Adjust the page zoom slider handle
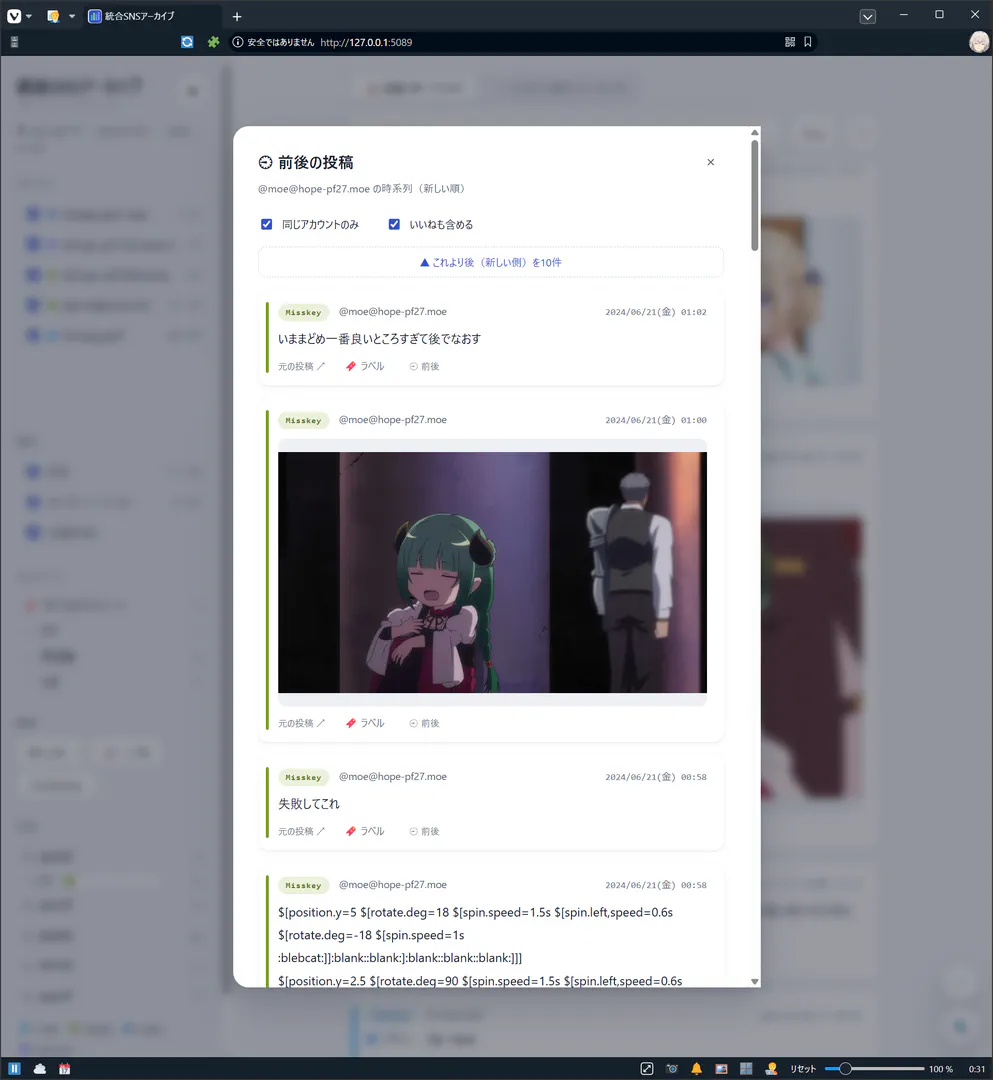 [845, 1069]
